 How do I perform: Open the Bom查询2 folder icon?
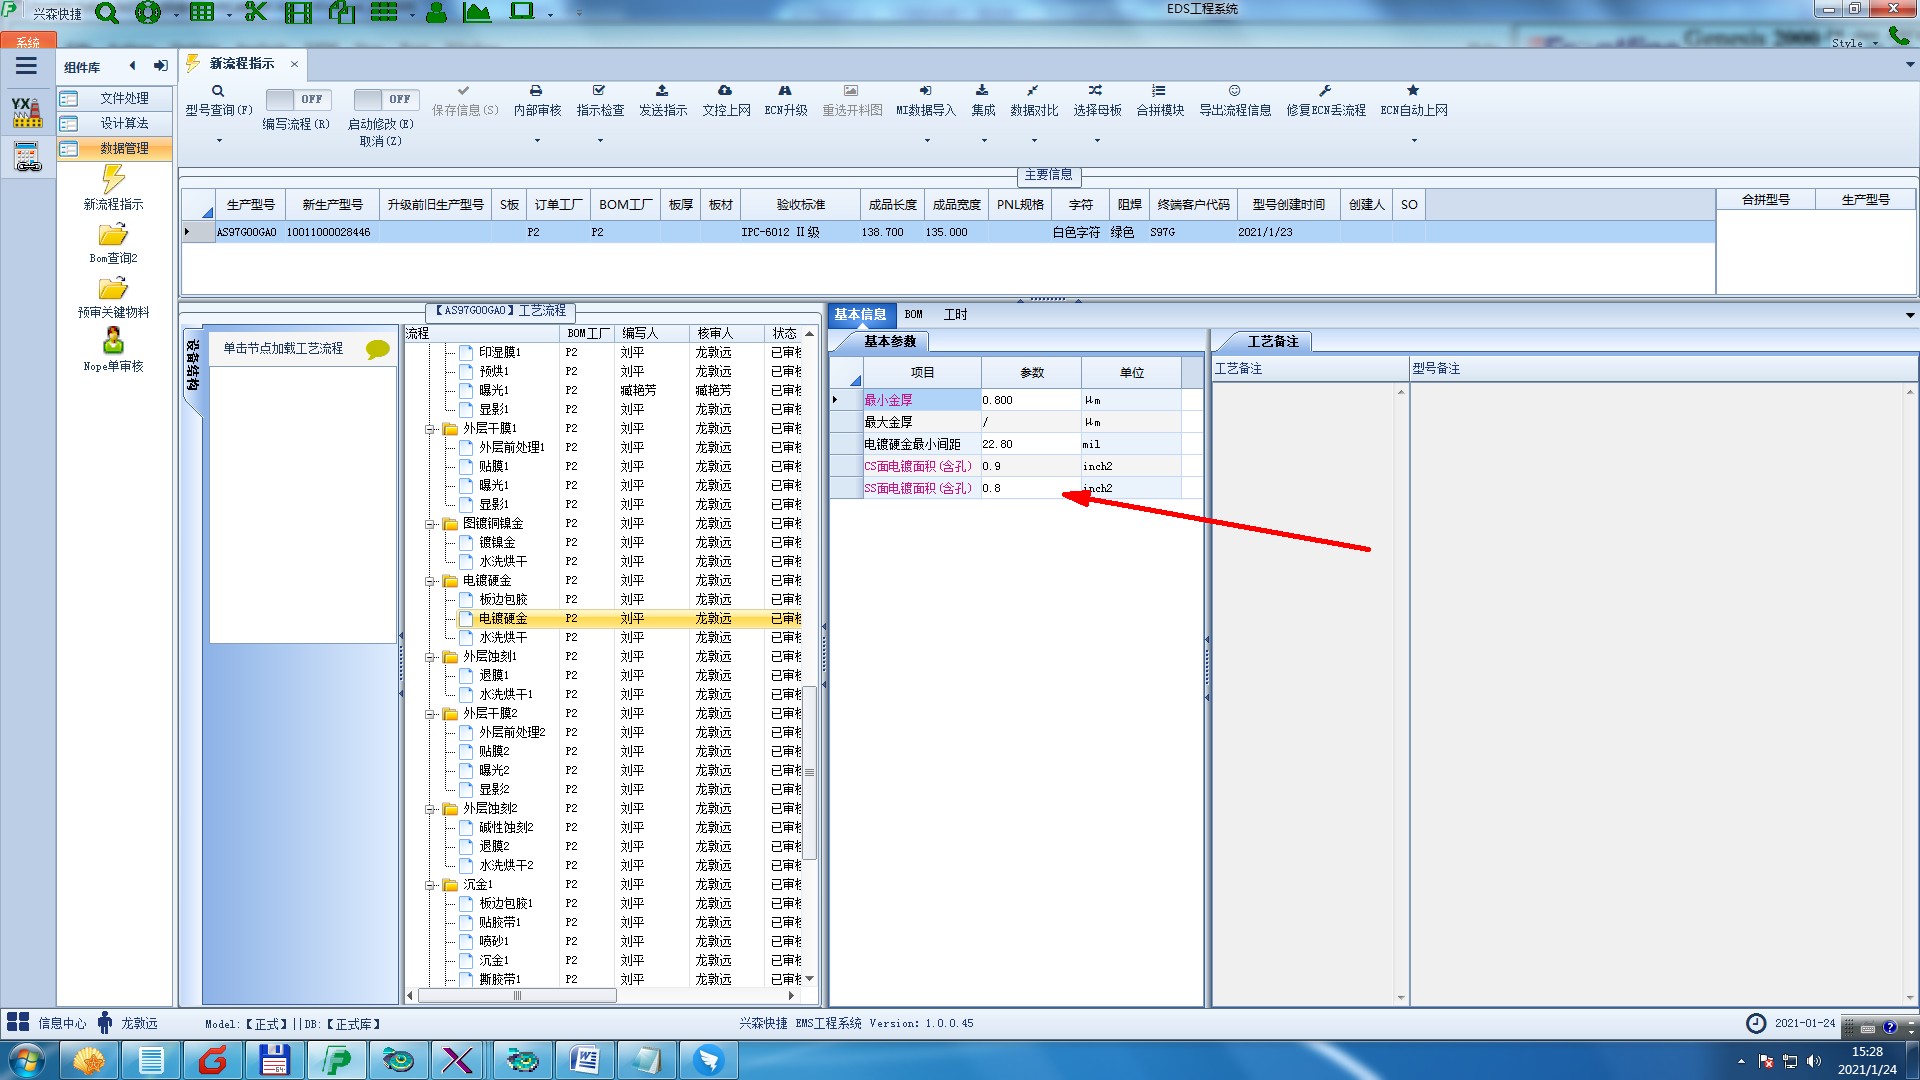pos(113,235)
